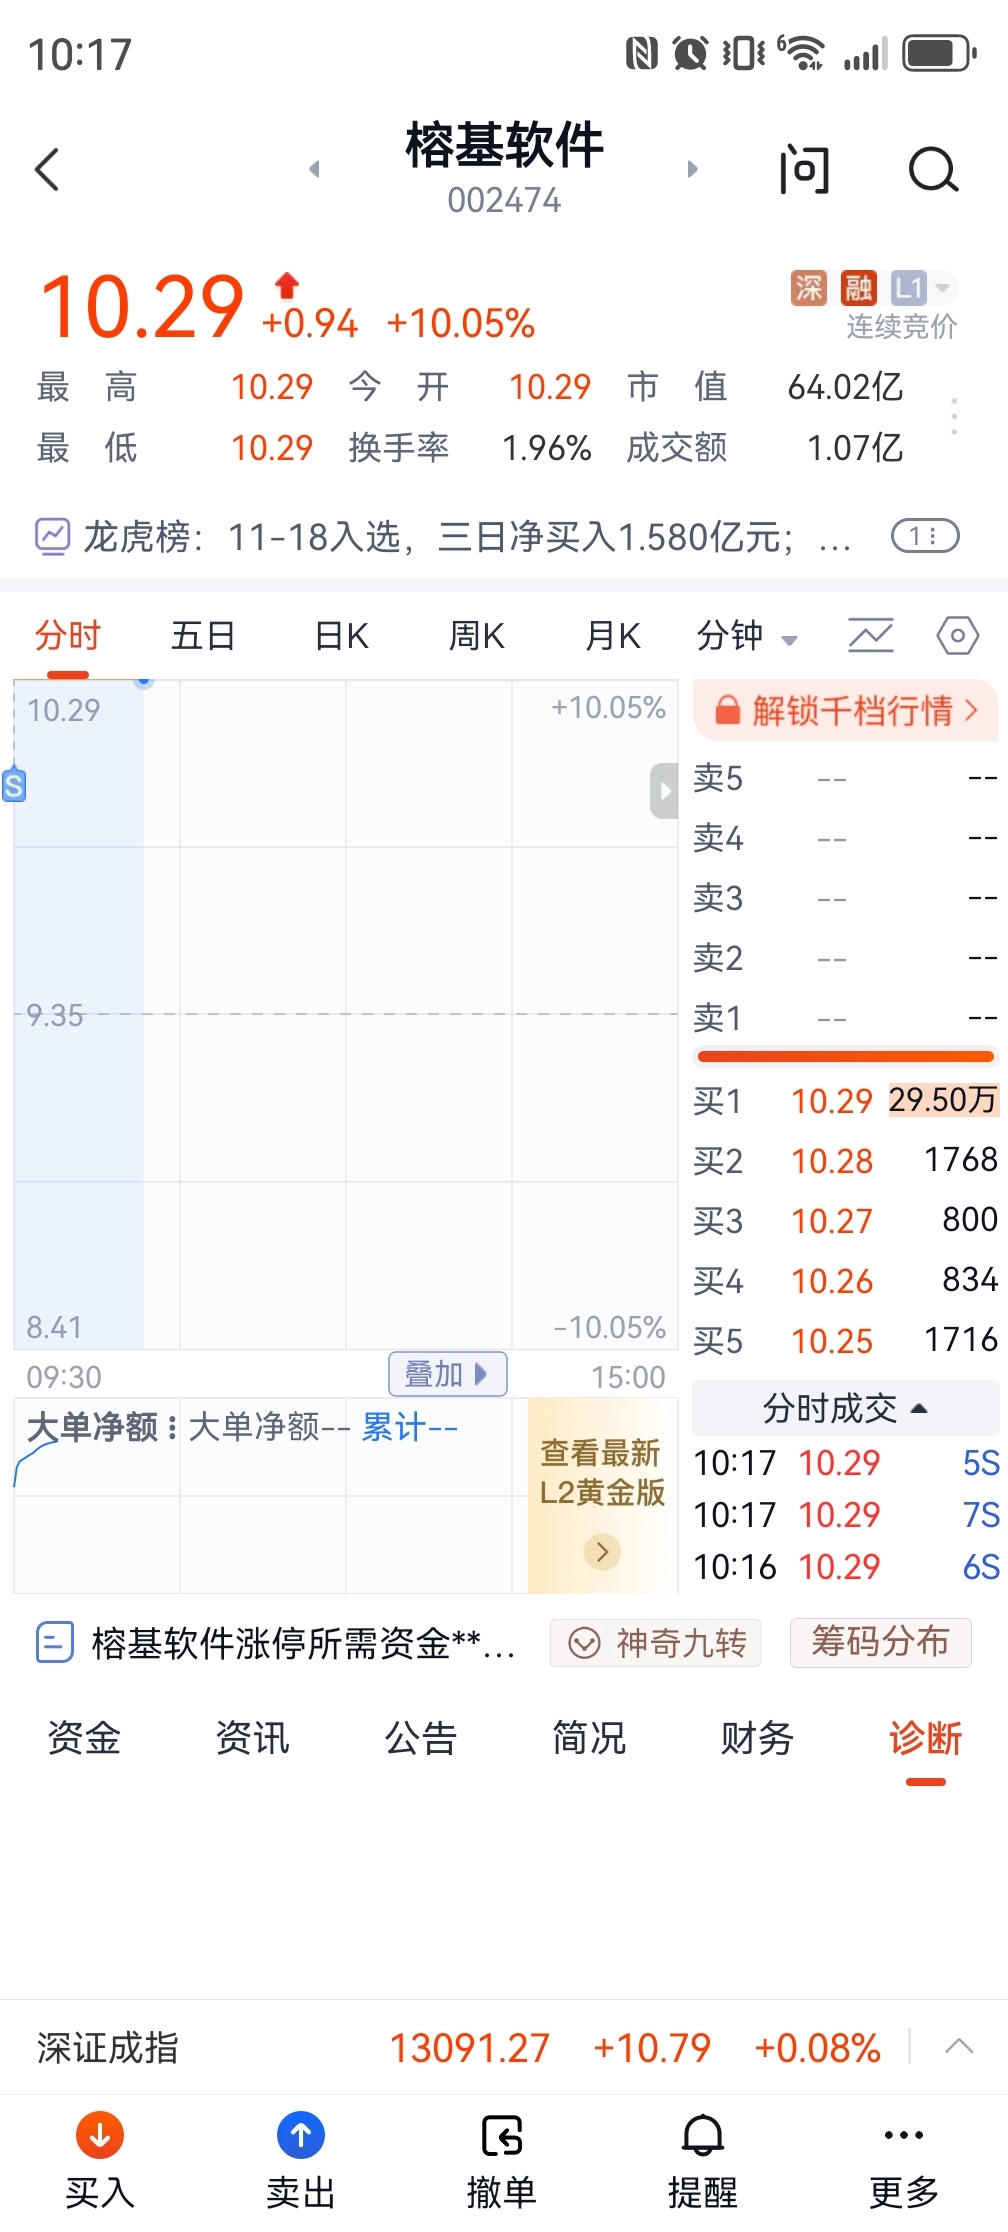
Task: Collapse order book side arrow
Action: (664, 791)
